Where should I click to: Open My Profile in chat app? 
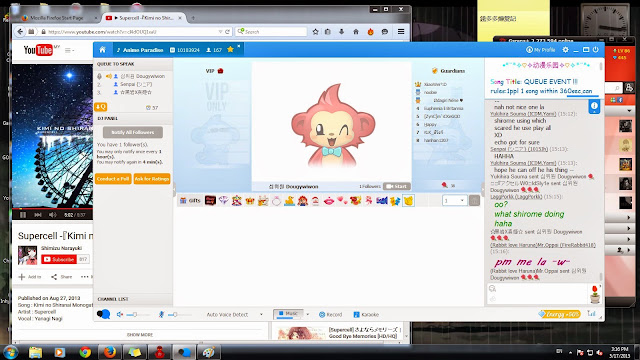pyautogui.click(x=541, y=50)
